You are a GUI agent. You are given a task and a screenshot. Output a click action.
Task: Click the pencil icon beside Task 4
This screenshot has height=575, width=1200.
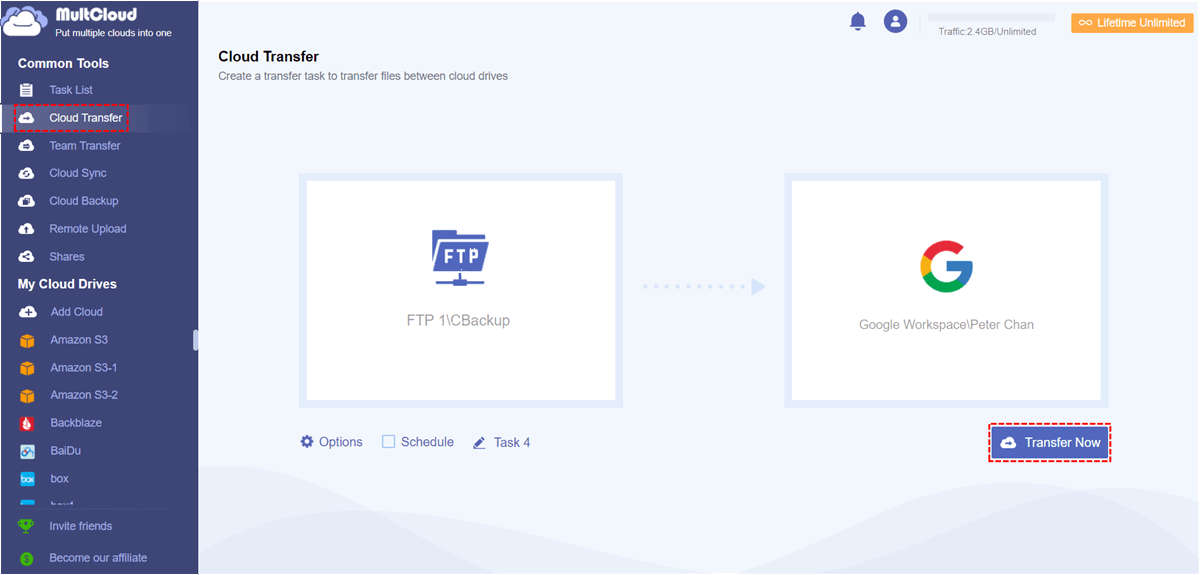coord(479,442)
